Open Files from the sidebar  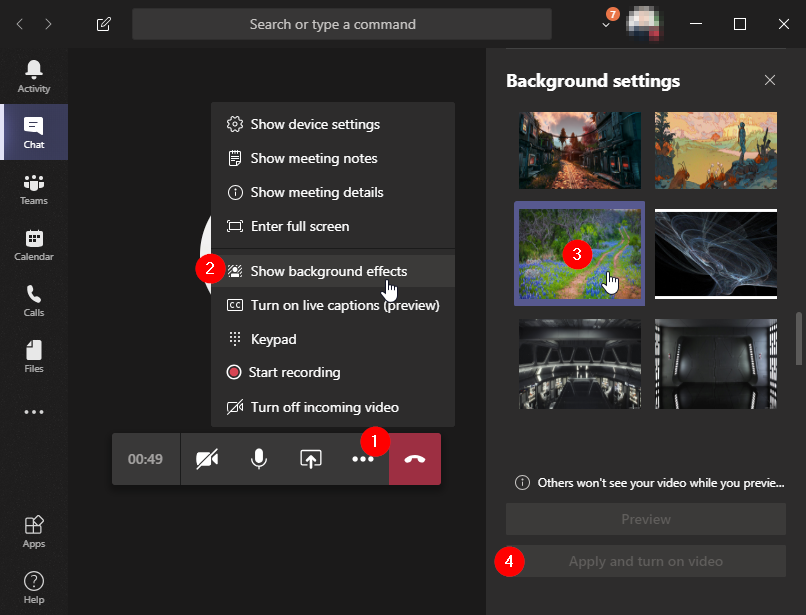pos(34,357)
